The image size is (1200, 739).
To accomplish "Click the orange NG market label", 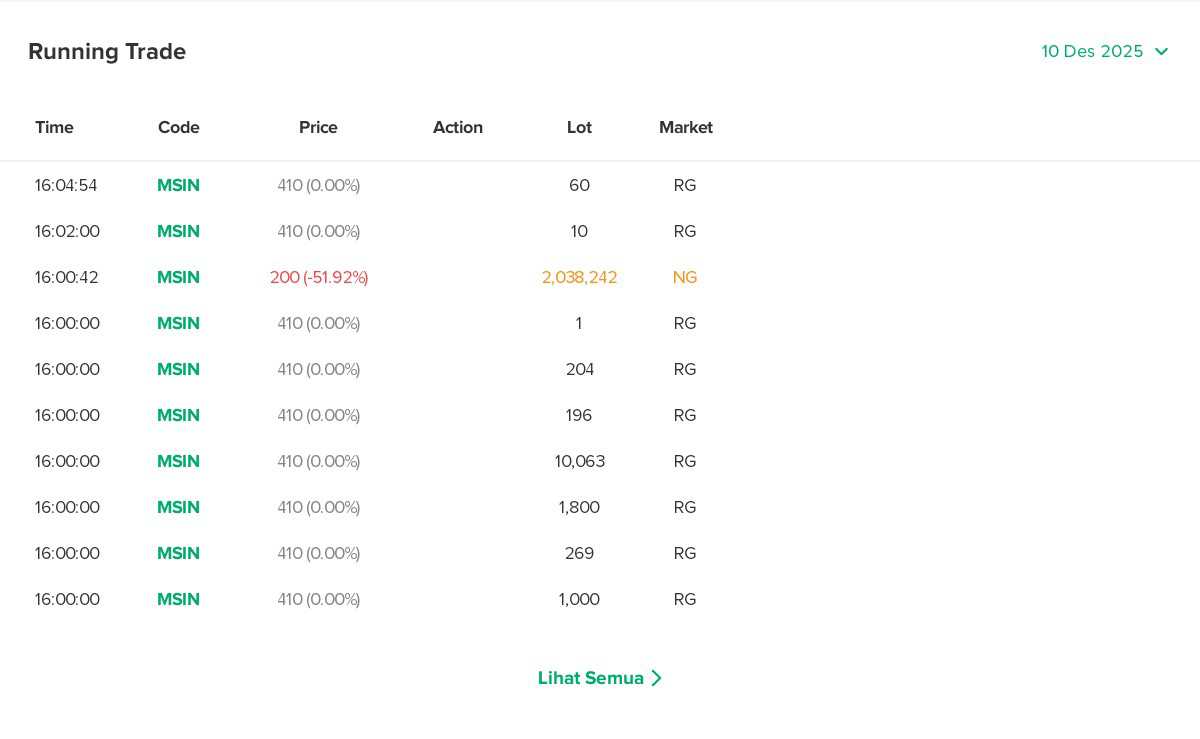I will (685, 278).
